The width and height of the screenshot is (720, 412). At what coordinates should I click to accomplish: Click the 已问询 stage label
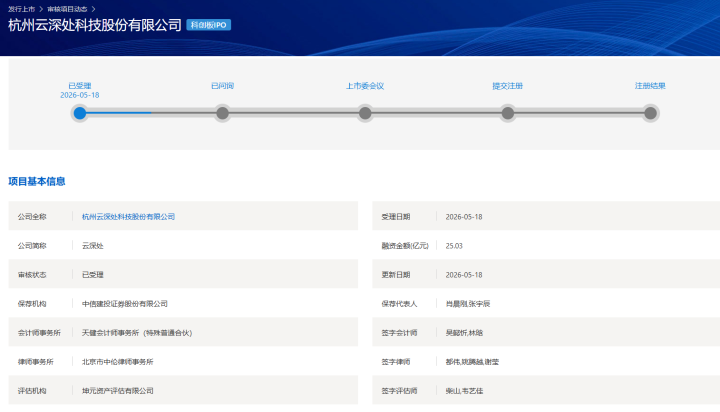tap(222, 86)
